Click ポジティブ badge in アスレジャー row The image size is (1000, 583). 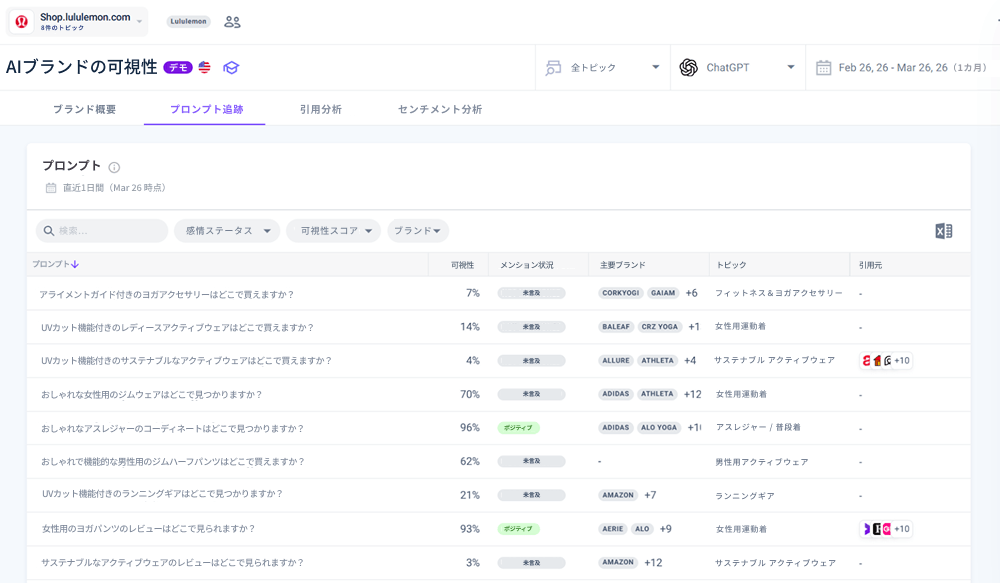518,428
